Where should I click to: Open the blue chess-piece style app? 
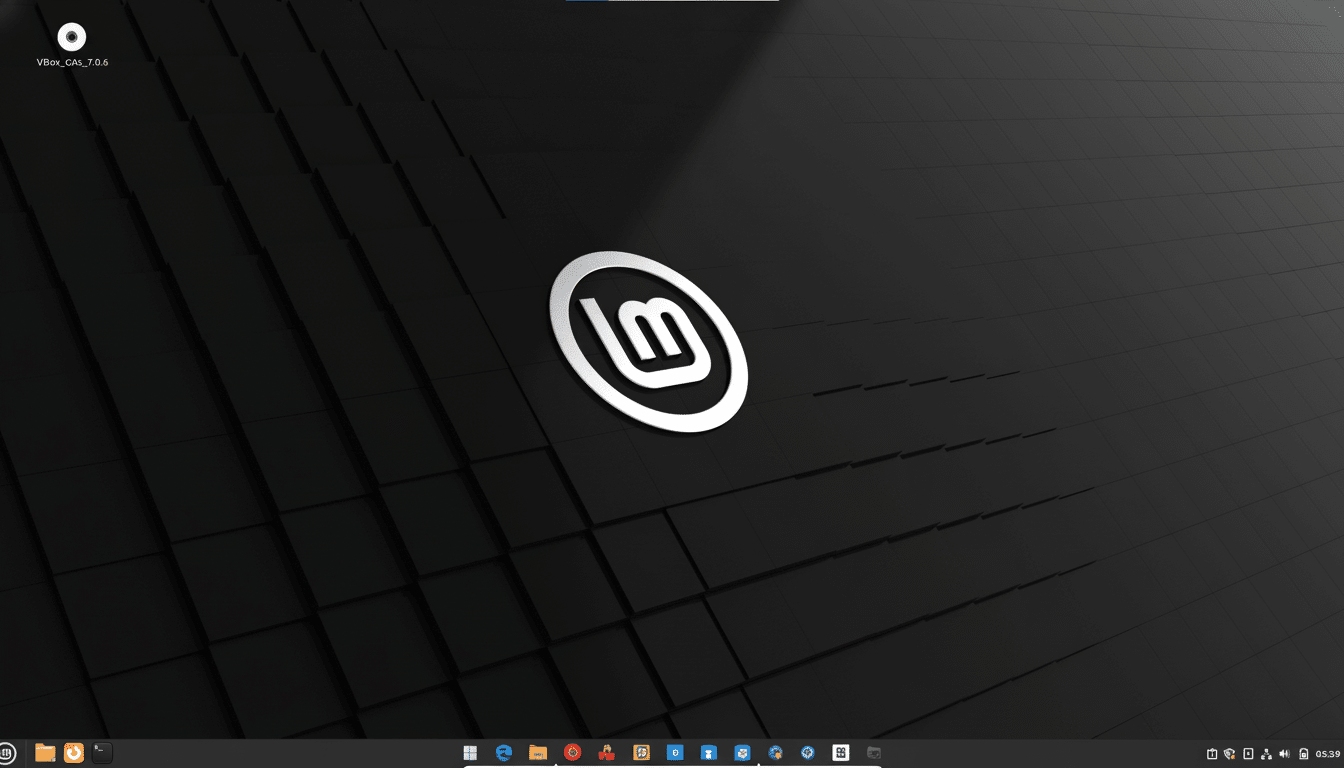point(708,752)
